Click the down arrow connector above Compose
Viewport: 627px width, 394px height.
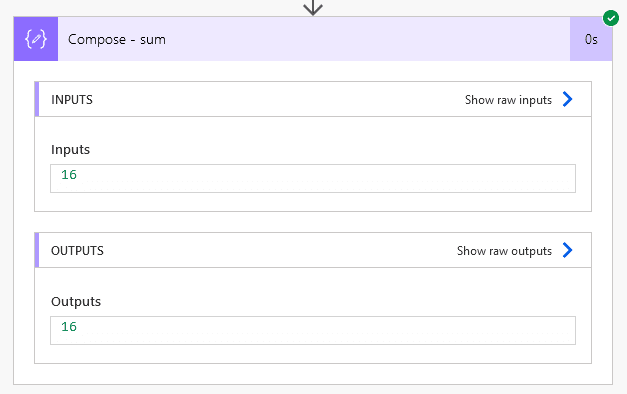[x=313, y=8]
